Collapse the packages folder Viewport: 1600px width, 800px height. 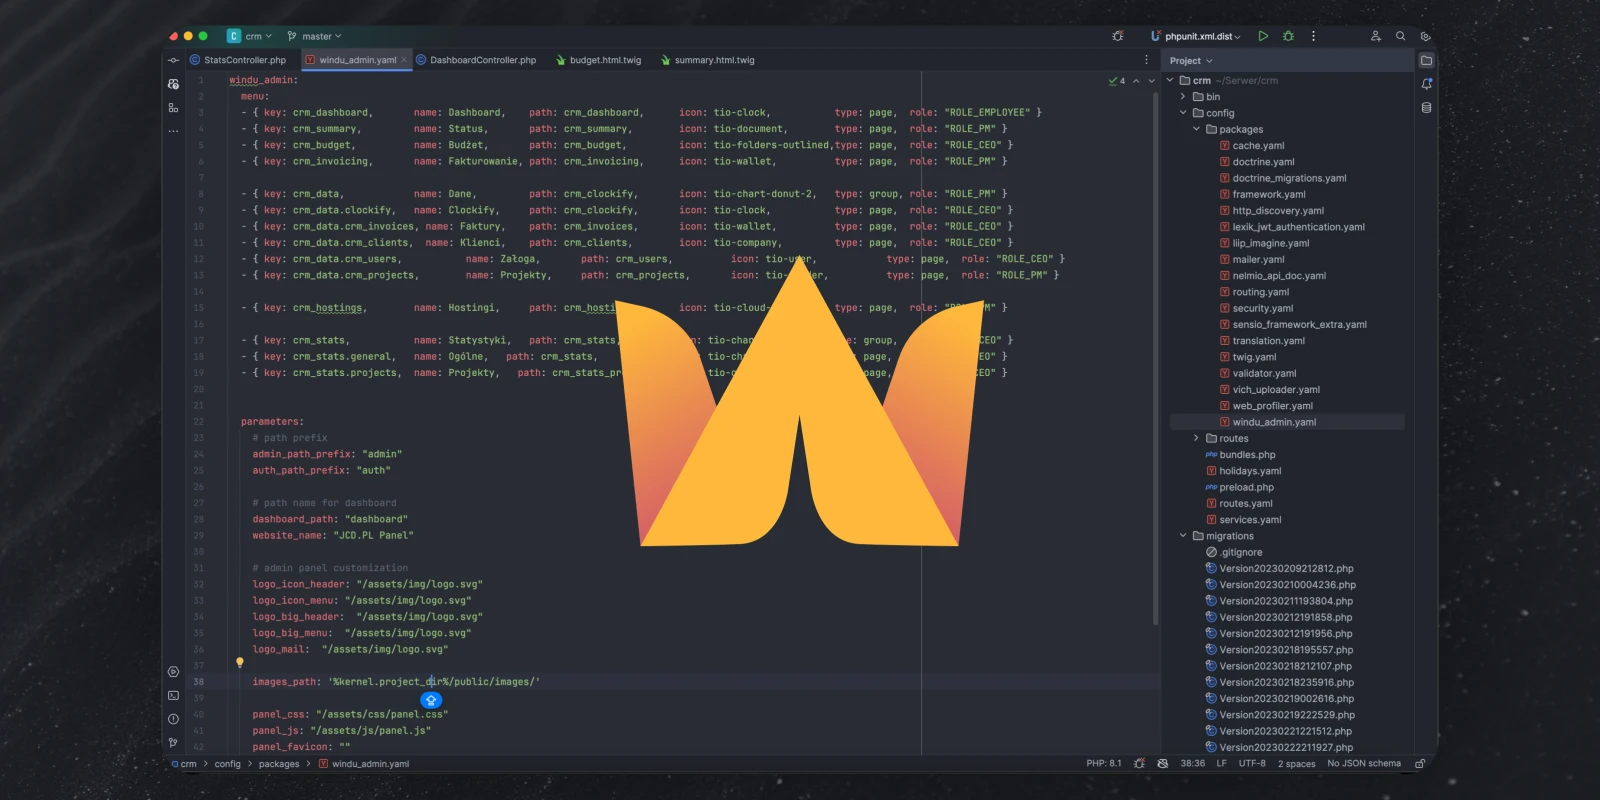point(1196,129)
